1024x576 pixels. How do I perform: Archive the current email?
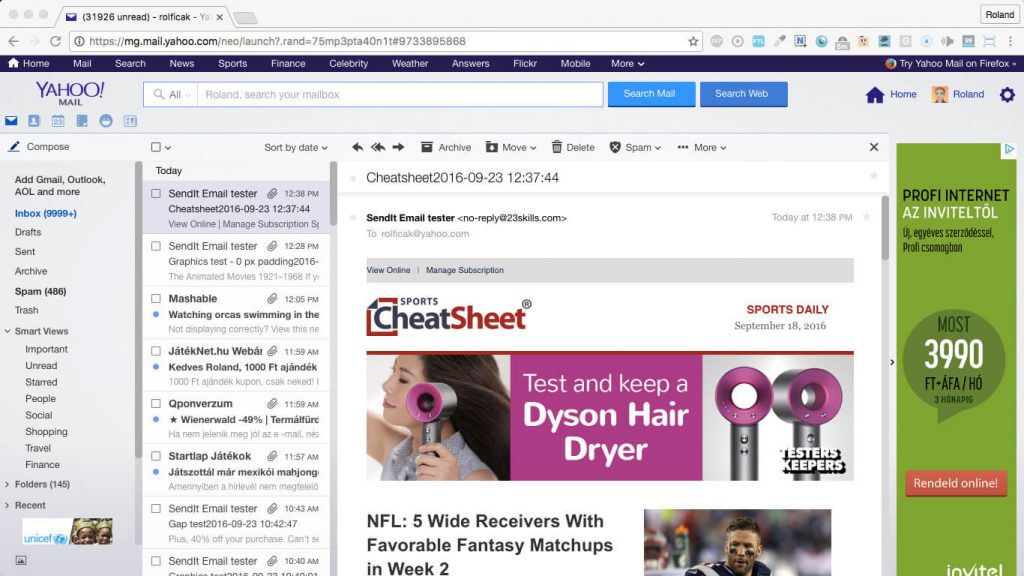tap(445, 147)
